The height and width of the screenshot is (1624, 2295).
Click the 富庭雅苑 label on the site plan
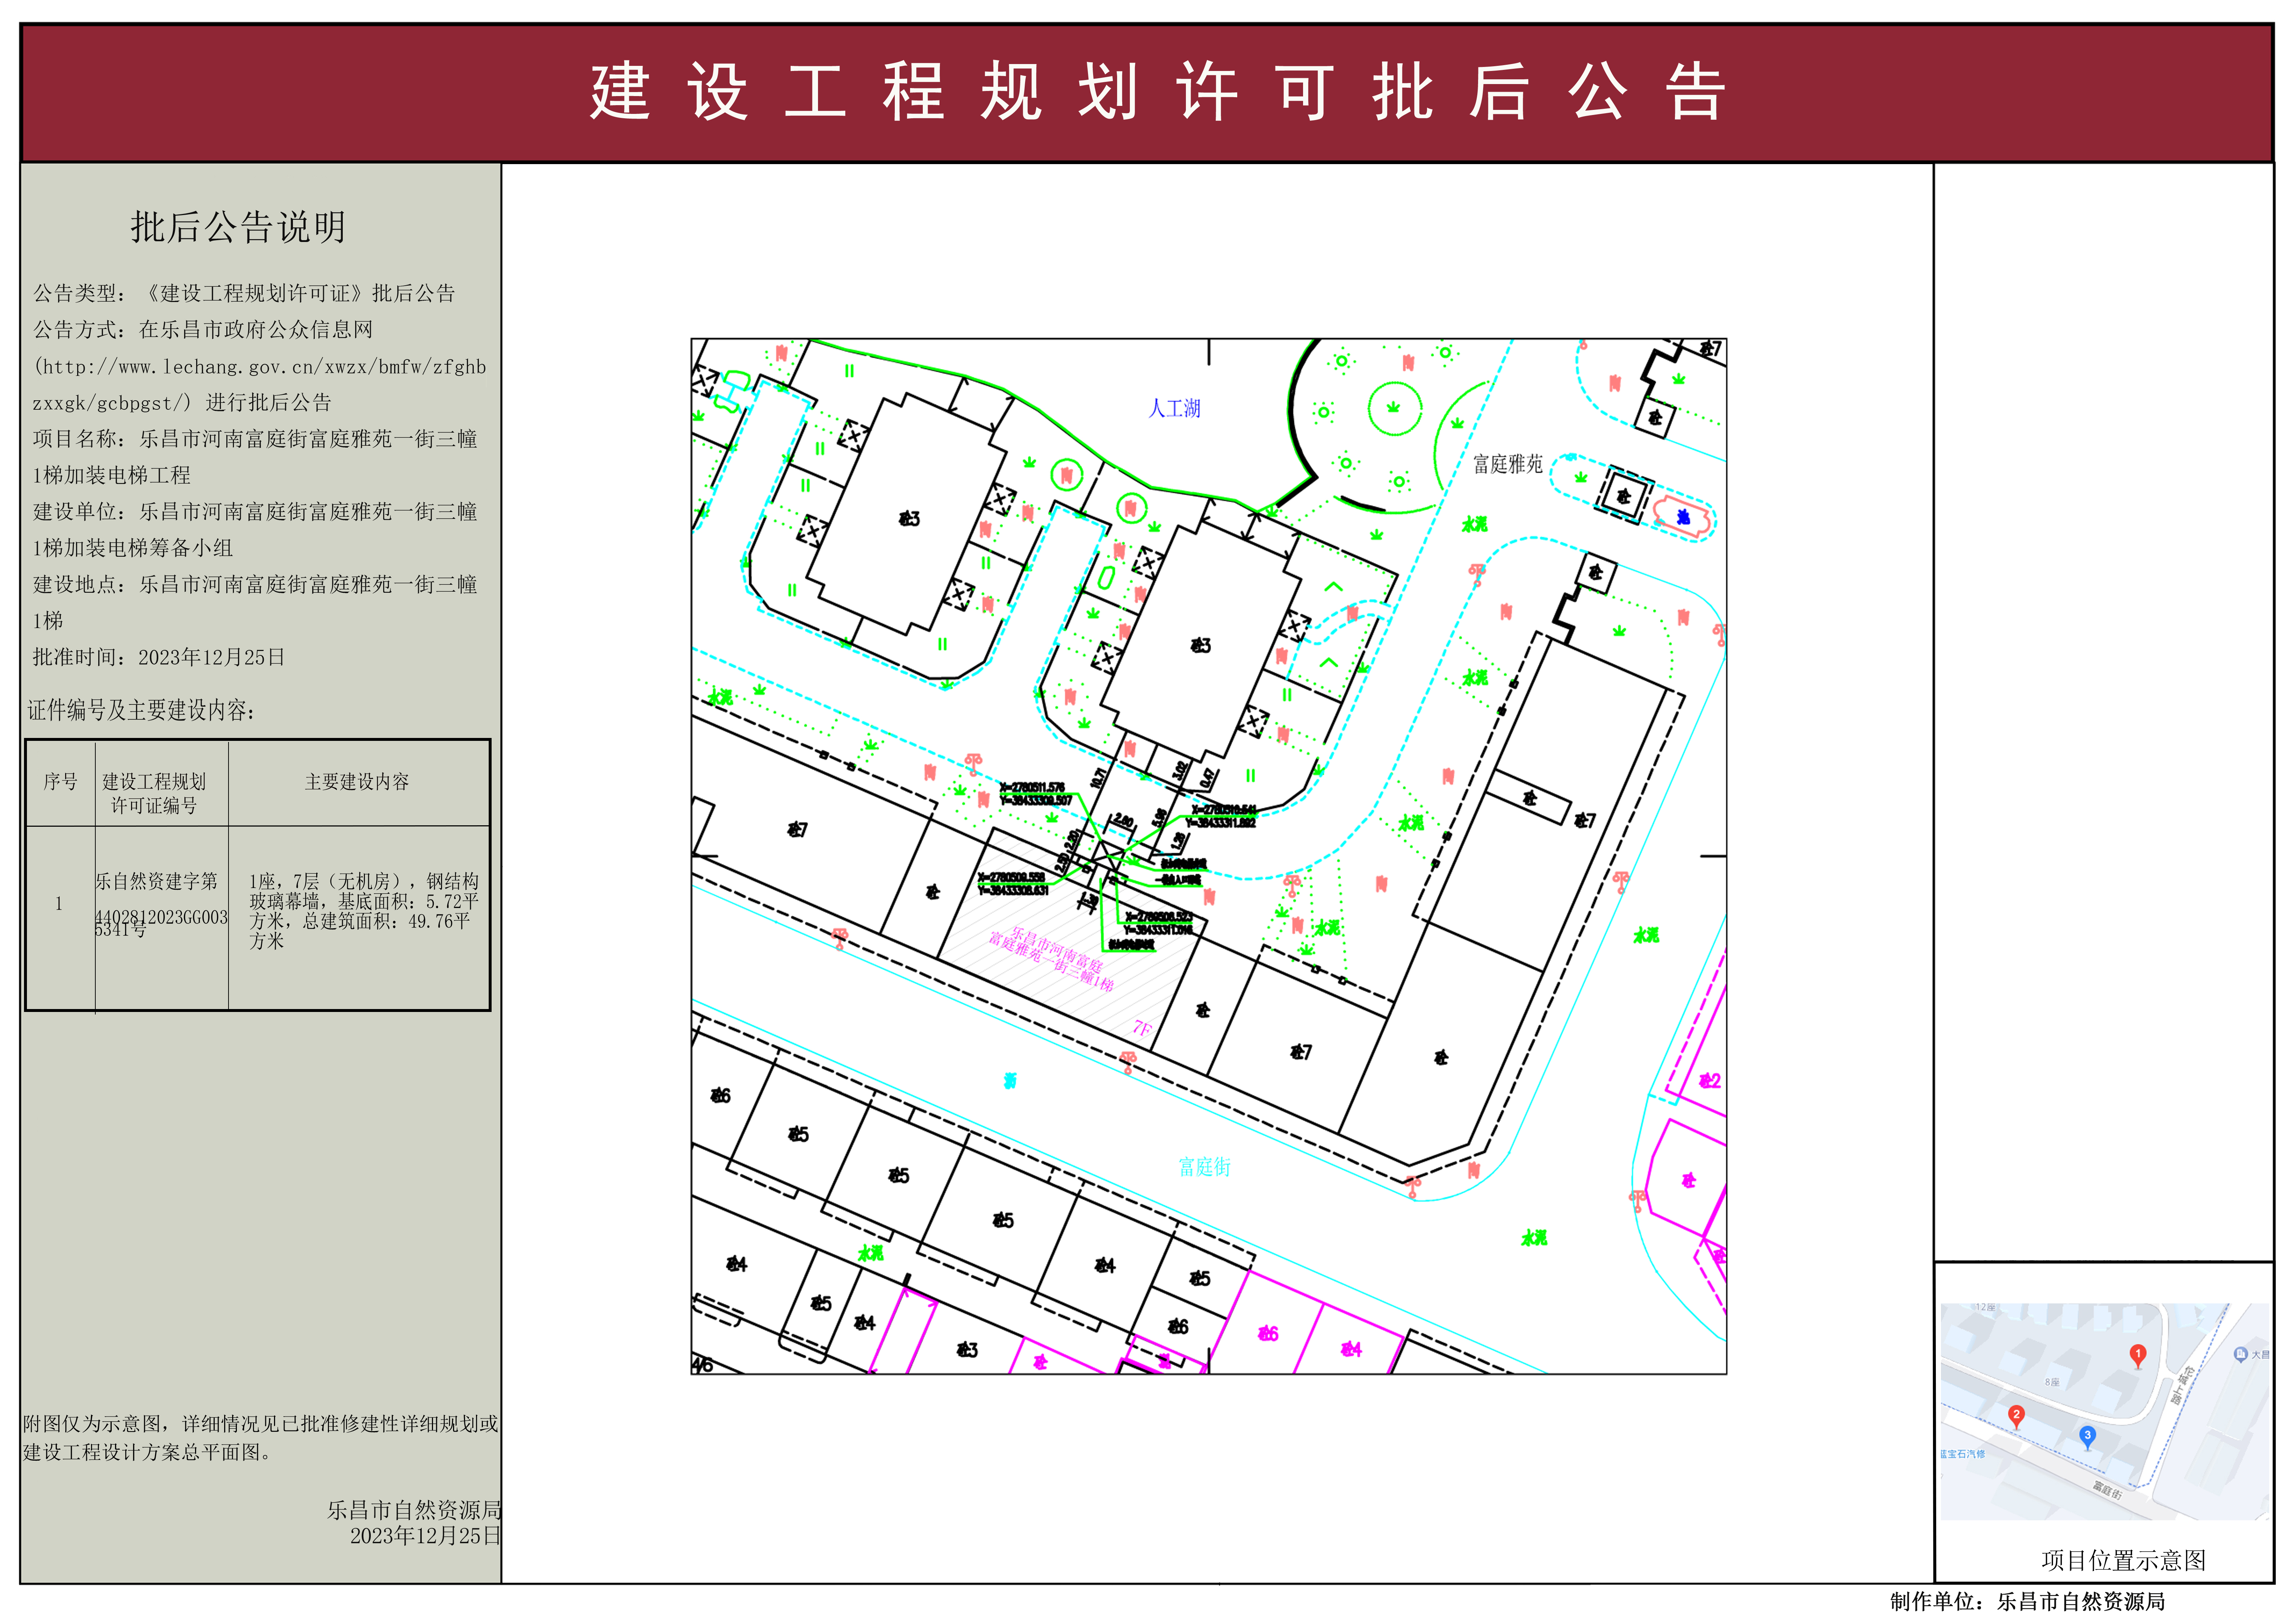[x=1508, y=464]
